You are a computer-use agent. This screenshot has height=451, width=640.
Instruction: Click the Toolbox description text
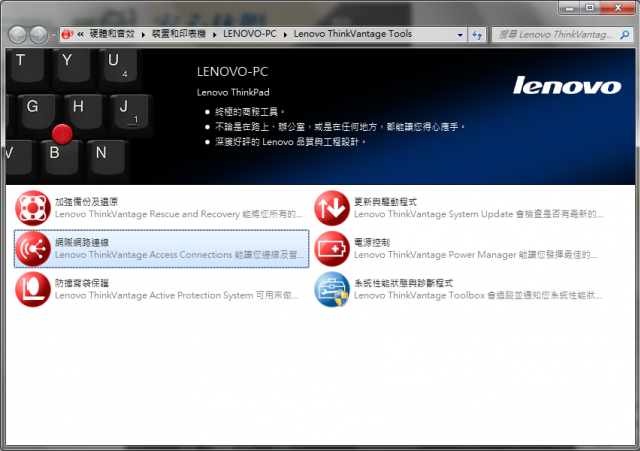coord(478,295)
